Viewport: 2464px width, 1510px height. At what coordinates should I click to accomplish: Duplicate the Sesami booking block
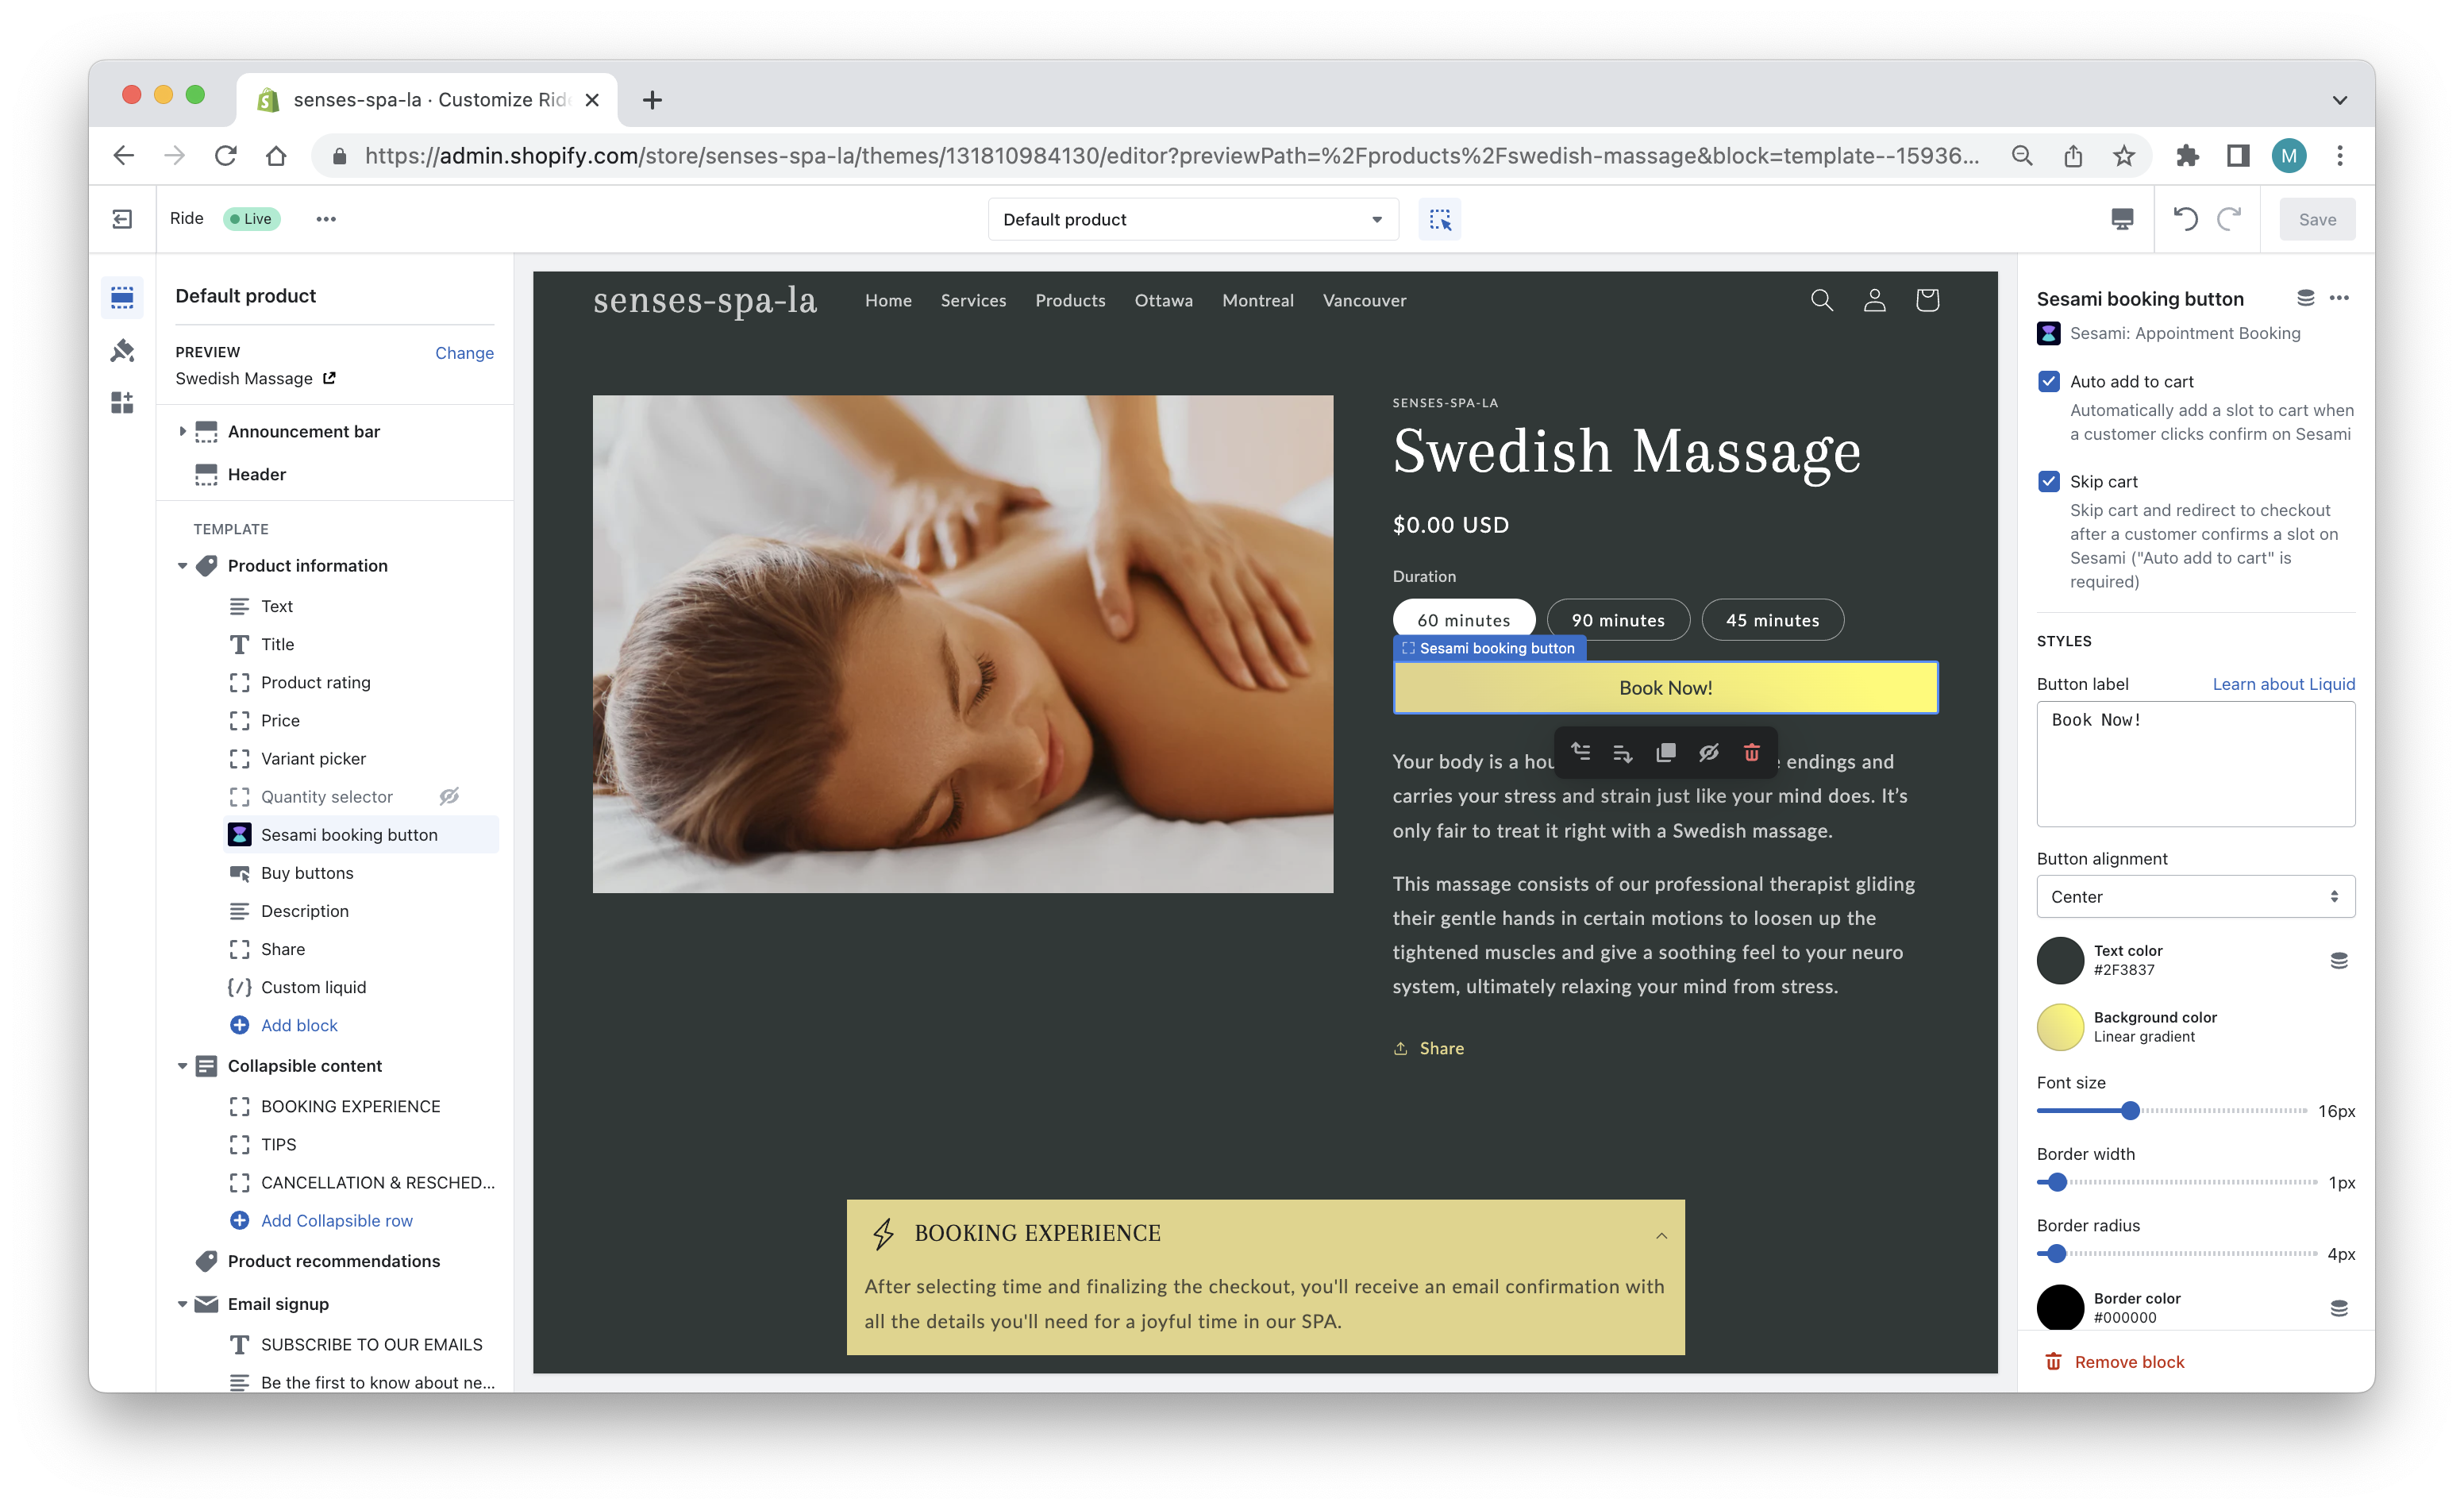click(x=1665, y=752)
